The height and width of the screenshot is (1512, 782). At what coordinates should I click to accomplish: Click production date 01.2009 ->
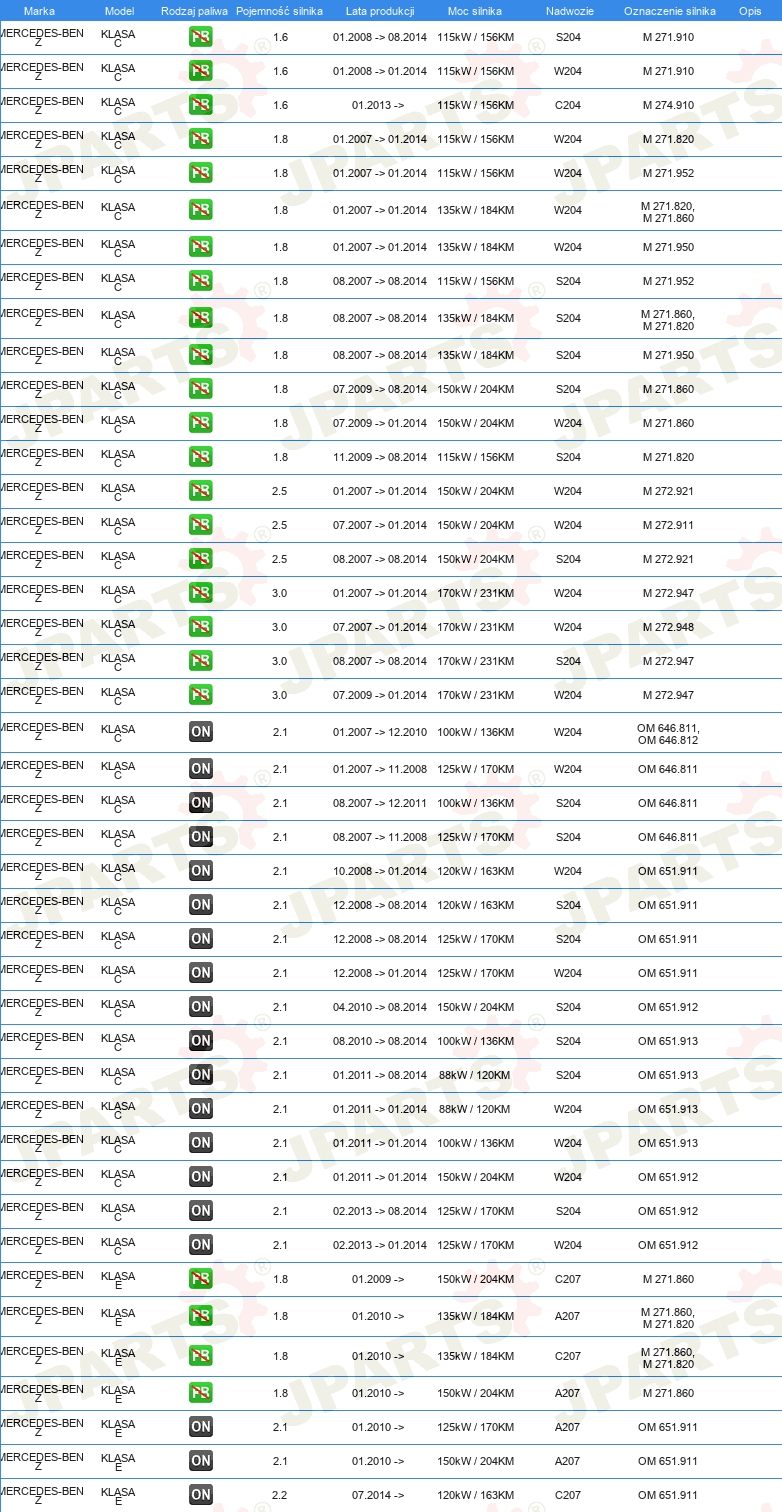click(x=378, y=1279)
